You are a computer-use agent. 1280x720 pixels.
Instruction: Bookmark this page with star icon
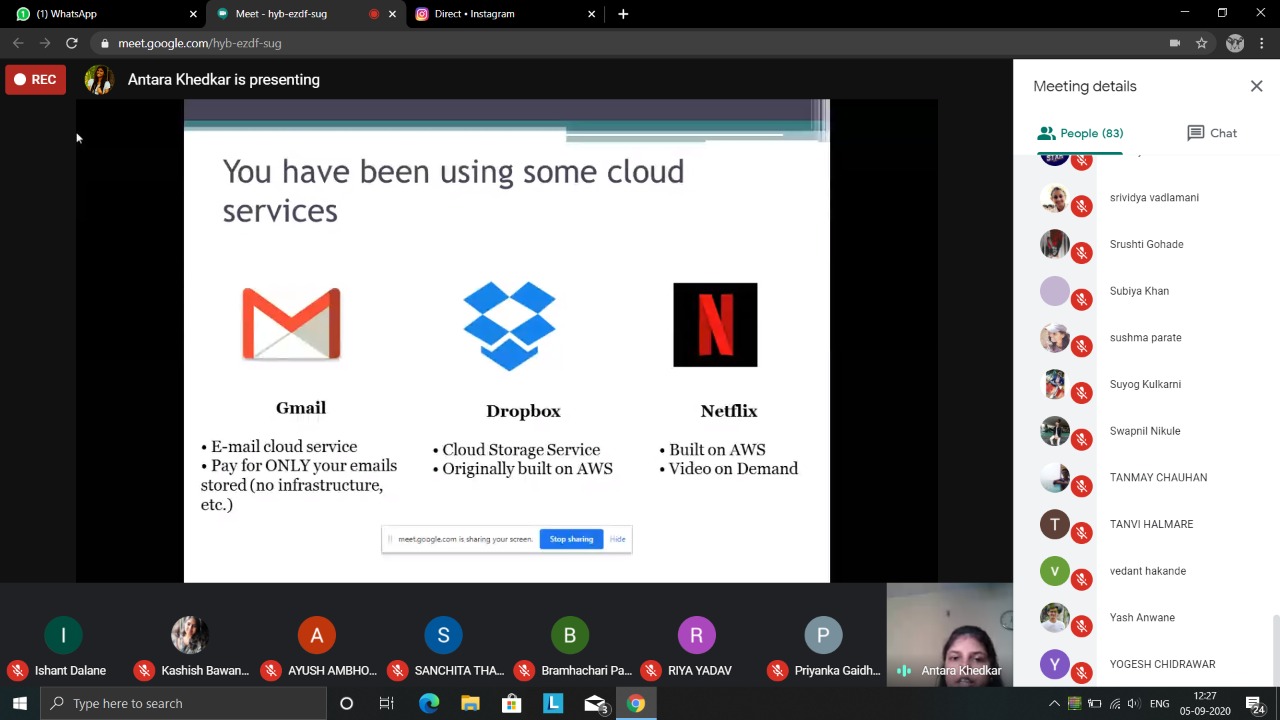[x=1201, y=43]
